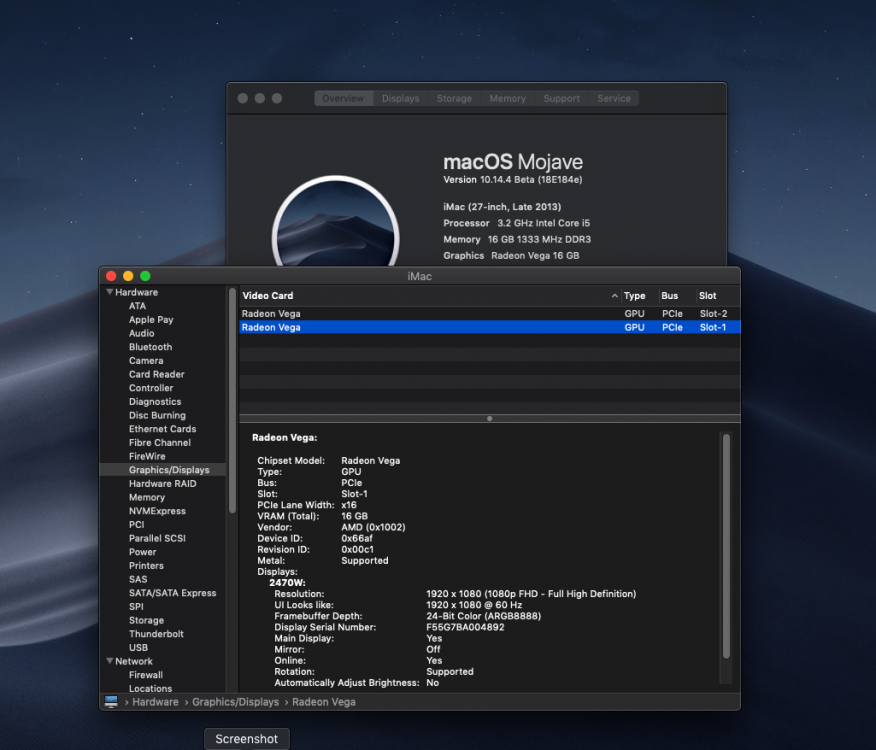The image size is (876, 750).
Task: Select Memory in the System Information sidebar
Action: [x=147, y=497]
